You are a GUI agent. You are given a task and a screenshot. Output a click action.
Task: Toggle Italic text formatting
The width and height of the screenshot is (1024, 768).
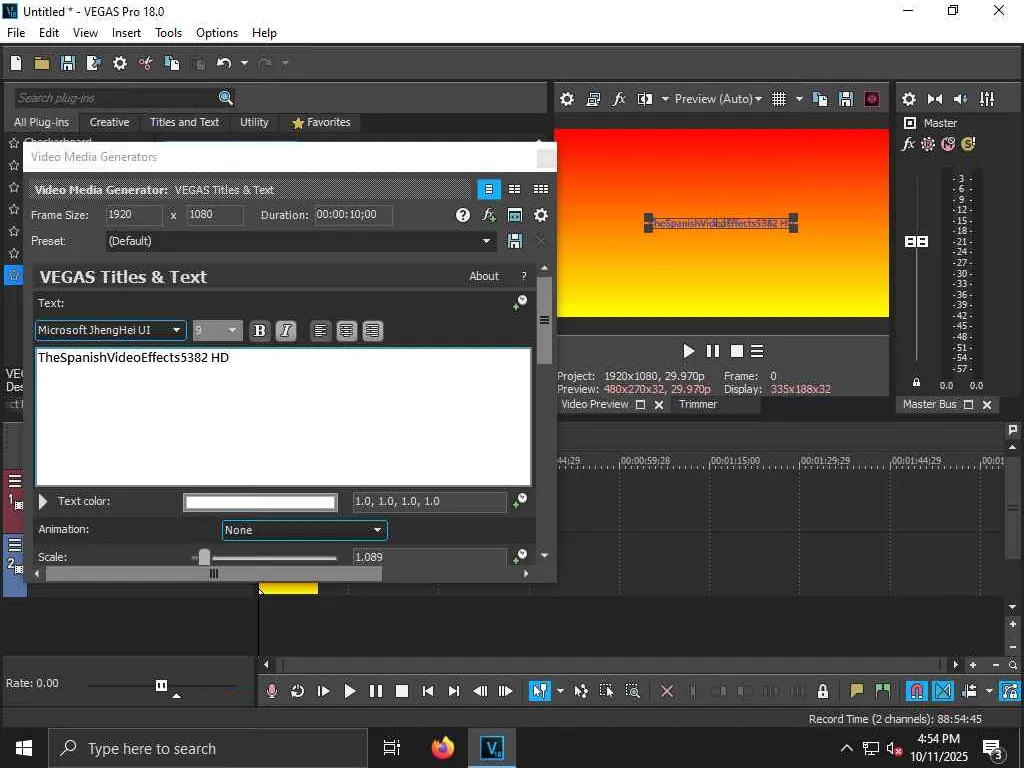click(285, 331)
